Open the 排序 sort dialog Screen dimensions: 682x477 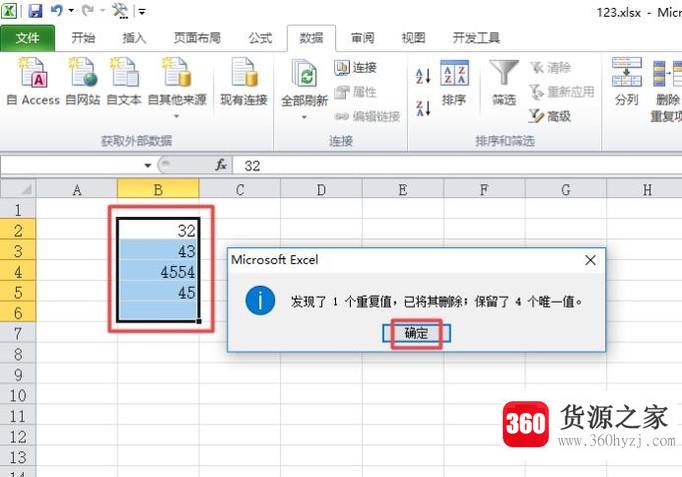[454, 83]
